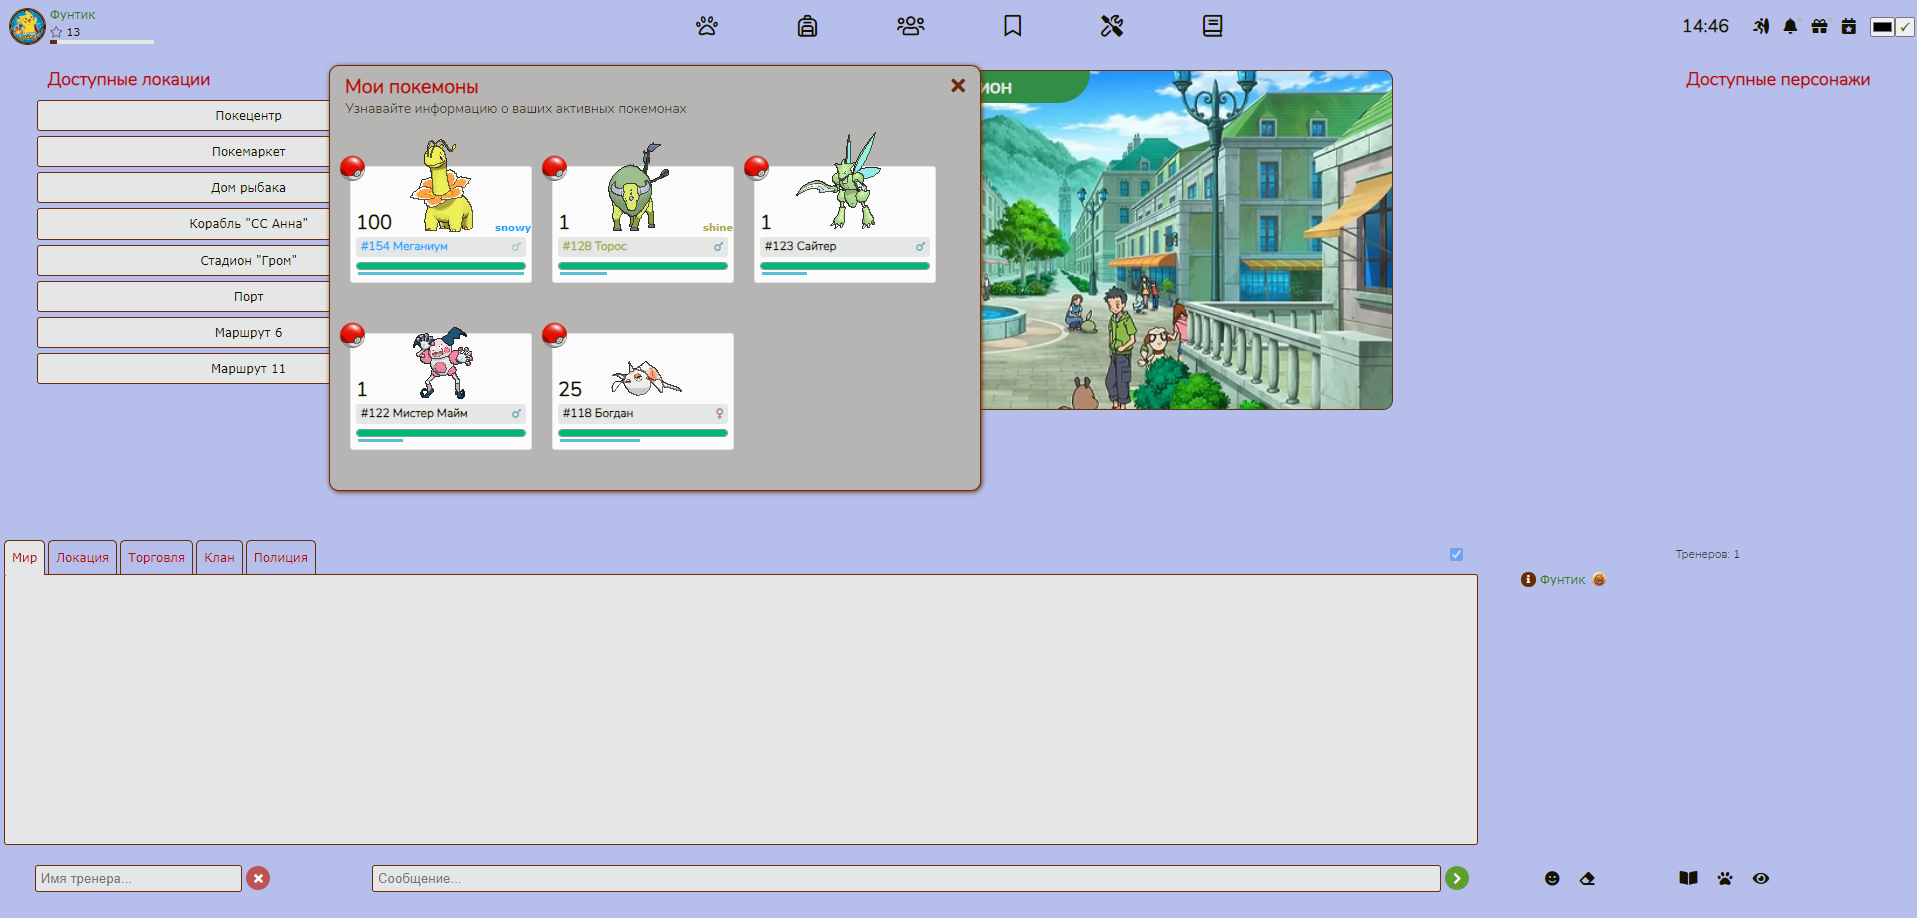The image size is (1917, 918).
Task: Switch to the Полиция chat tab
Action: [x=281, y=557]
